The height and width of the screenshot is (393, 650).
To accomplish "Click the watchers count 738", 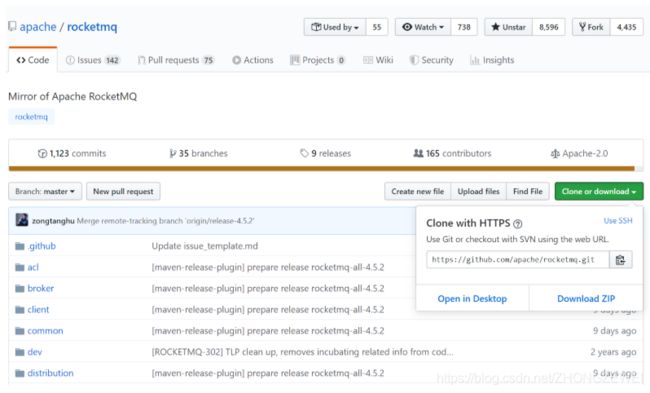I will pyautogui.click(x=464, y=27).
